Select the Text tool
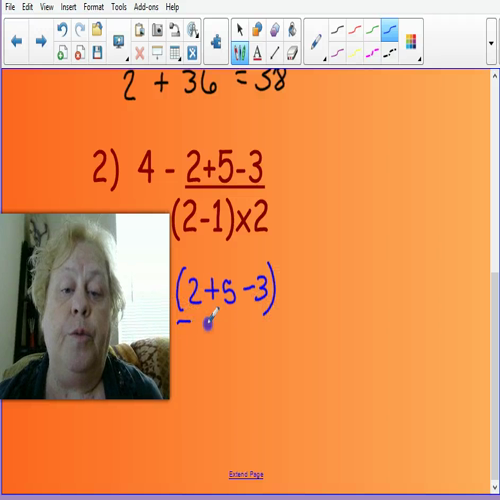The width and height of the screenshot is (500, 500). click(257, 53)
